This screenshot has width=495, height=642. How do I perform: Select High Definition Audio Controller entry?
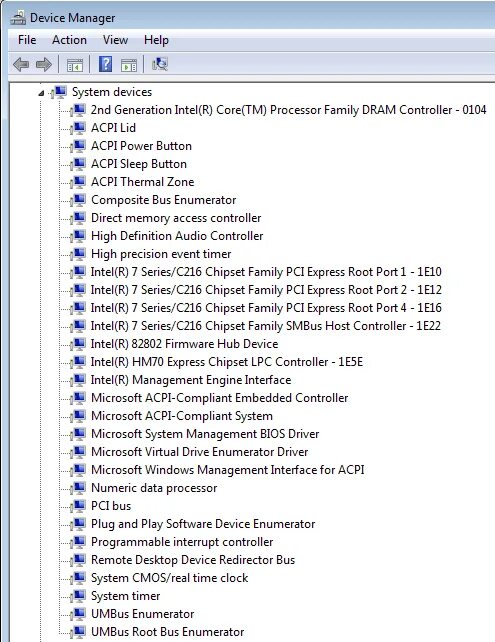click(x=177, y=236)
